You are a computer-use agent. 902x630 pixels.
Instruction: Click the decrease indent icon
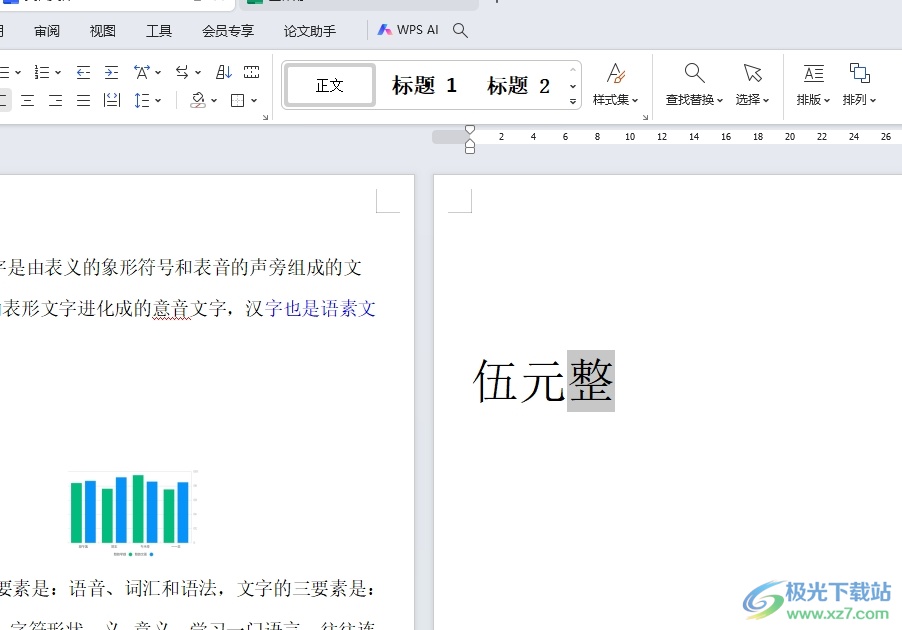83,72
